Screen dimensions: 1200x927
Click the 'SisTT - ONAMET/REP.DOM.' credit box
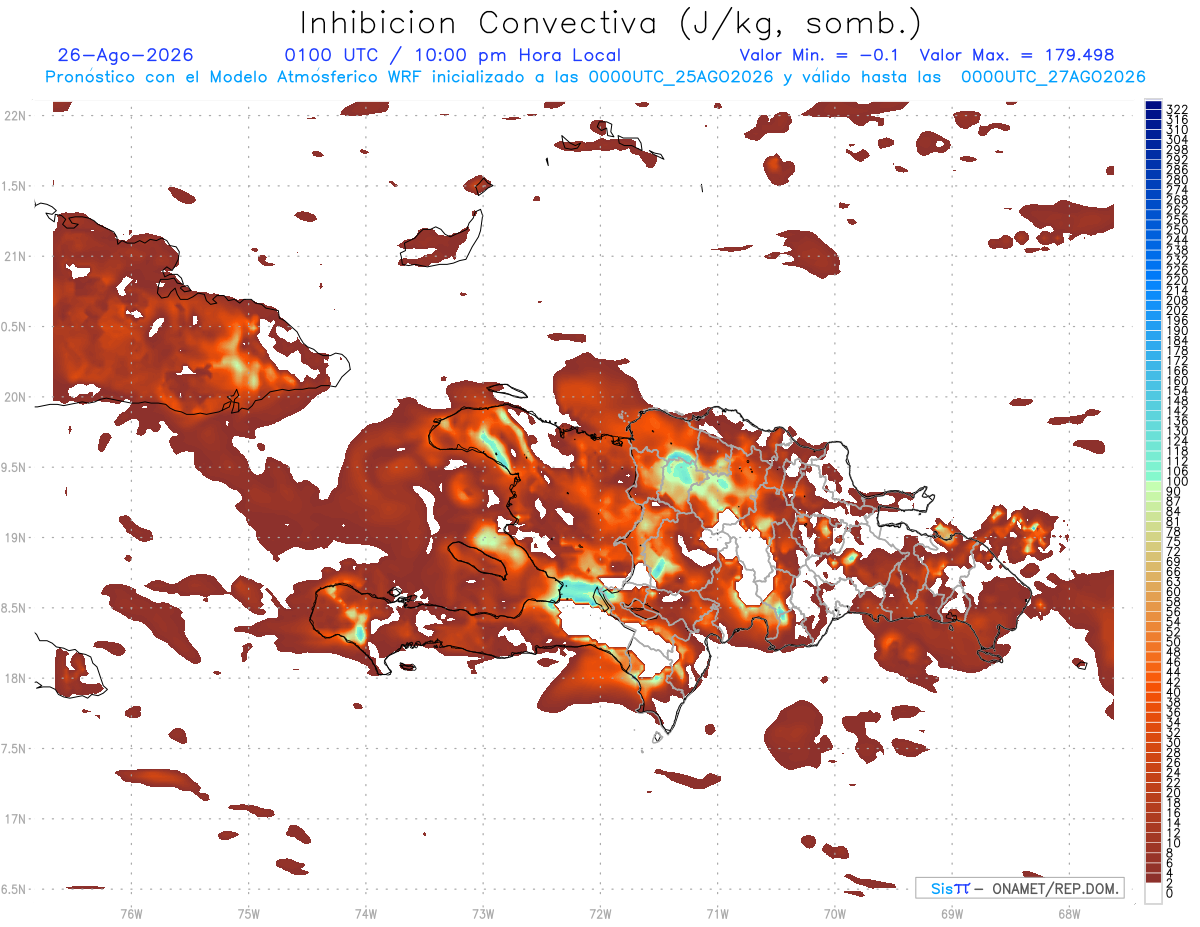1020,888
